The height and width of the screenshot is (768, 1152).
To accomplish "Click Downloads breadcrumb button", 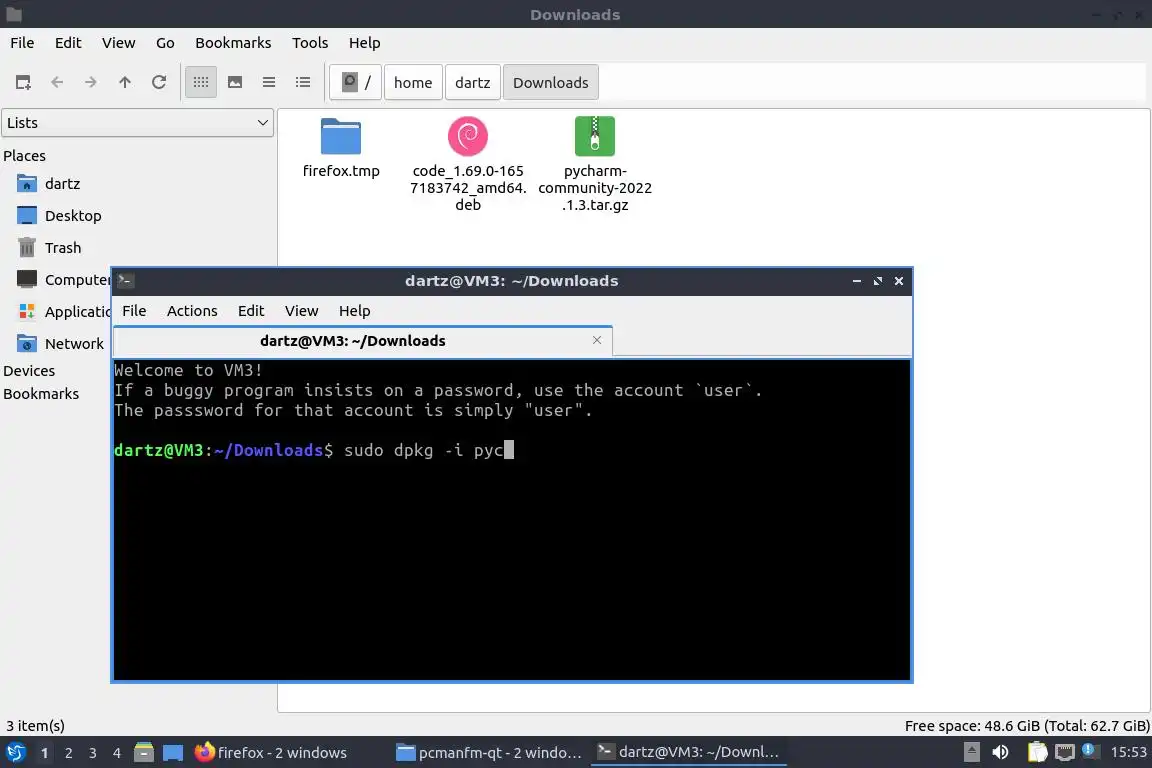I will tap(550, 82).
